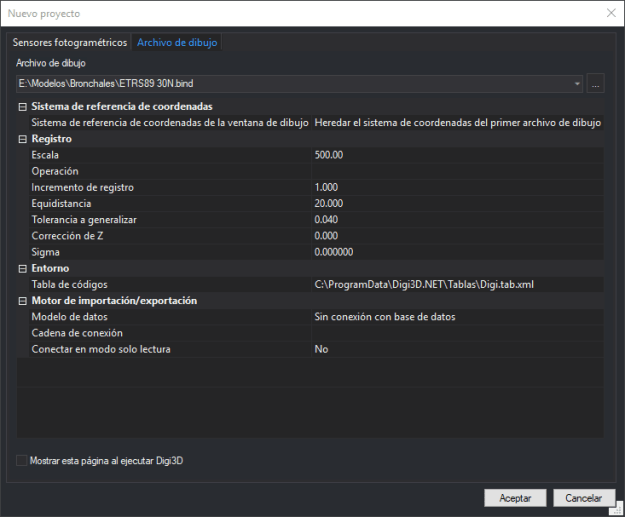Collapse the Entorno section
625x517 pixels.
(22, 269)
